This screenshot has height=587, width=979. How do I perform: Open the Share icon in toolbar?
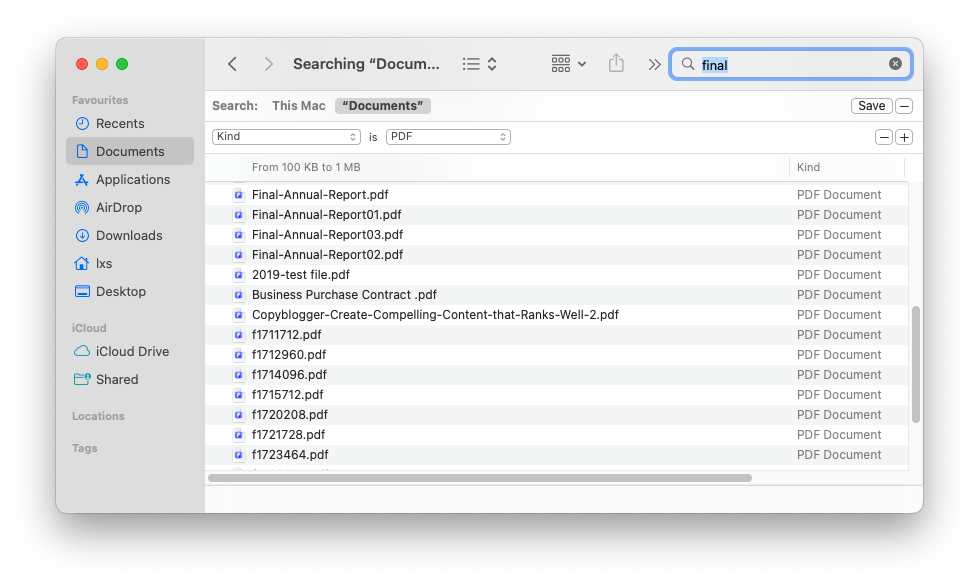(616, 63)
